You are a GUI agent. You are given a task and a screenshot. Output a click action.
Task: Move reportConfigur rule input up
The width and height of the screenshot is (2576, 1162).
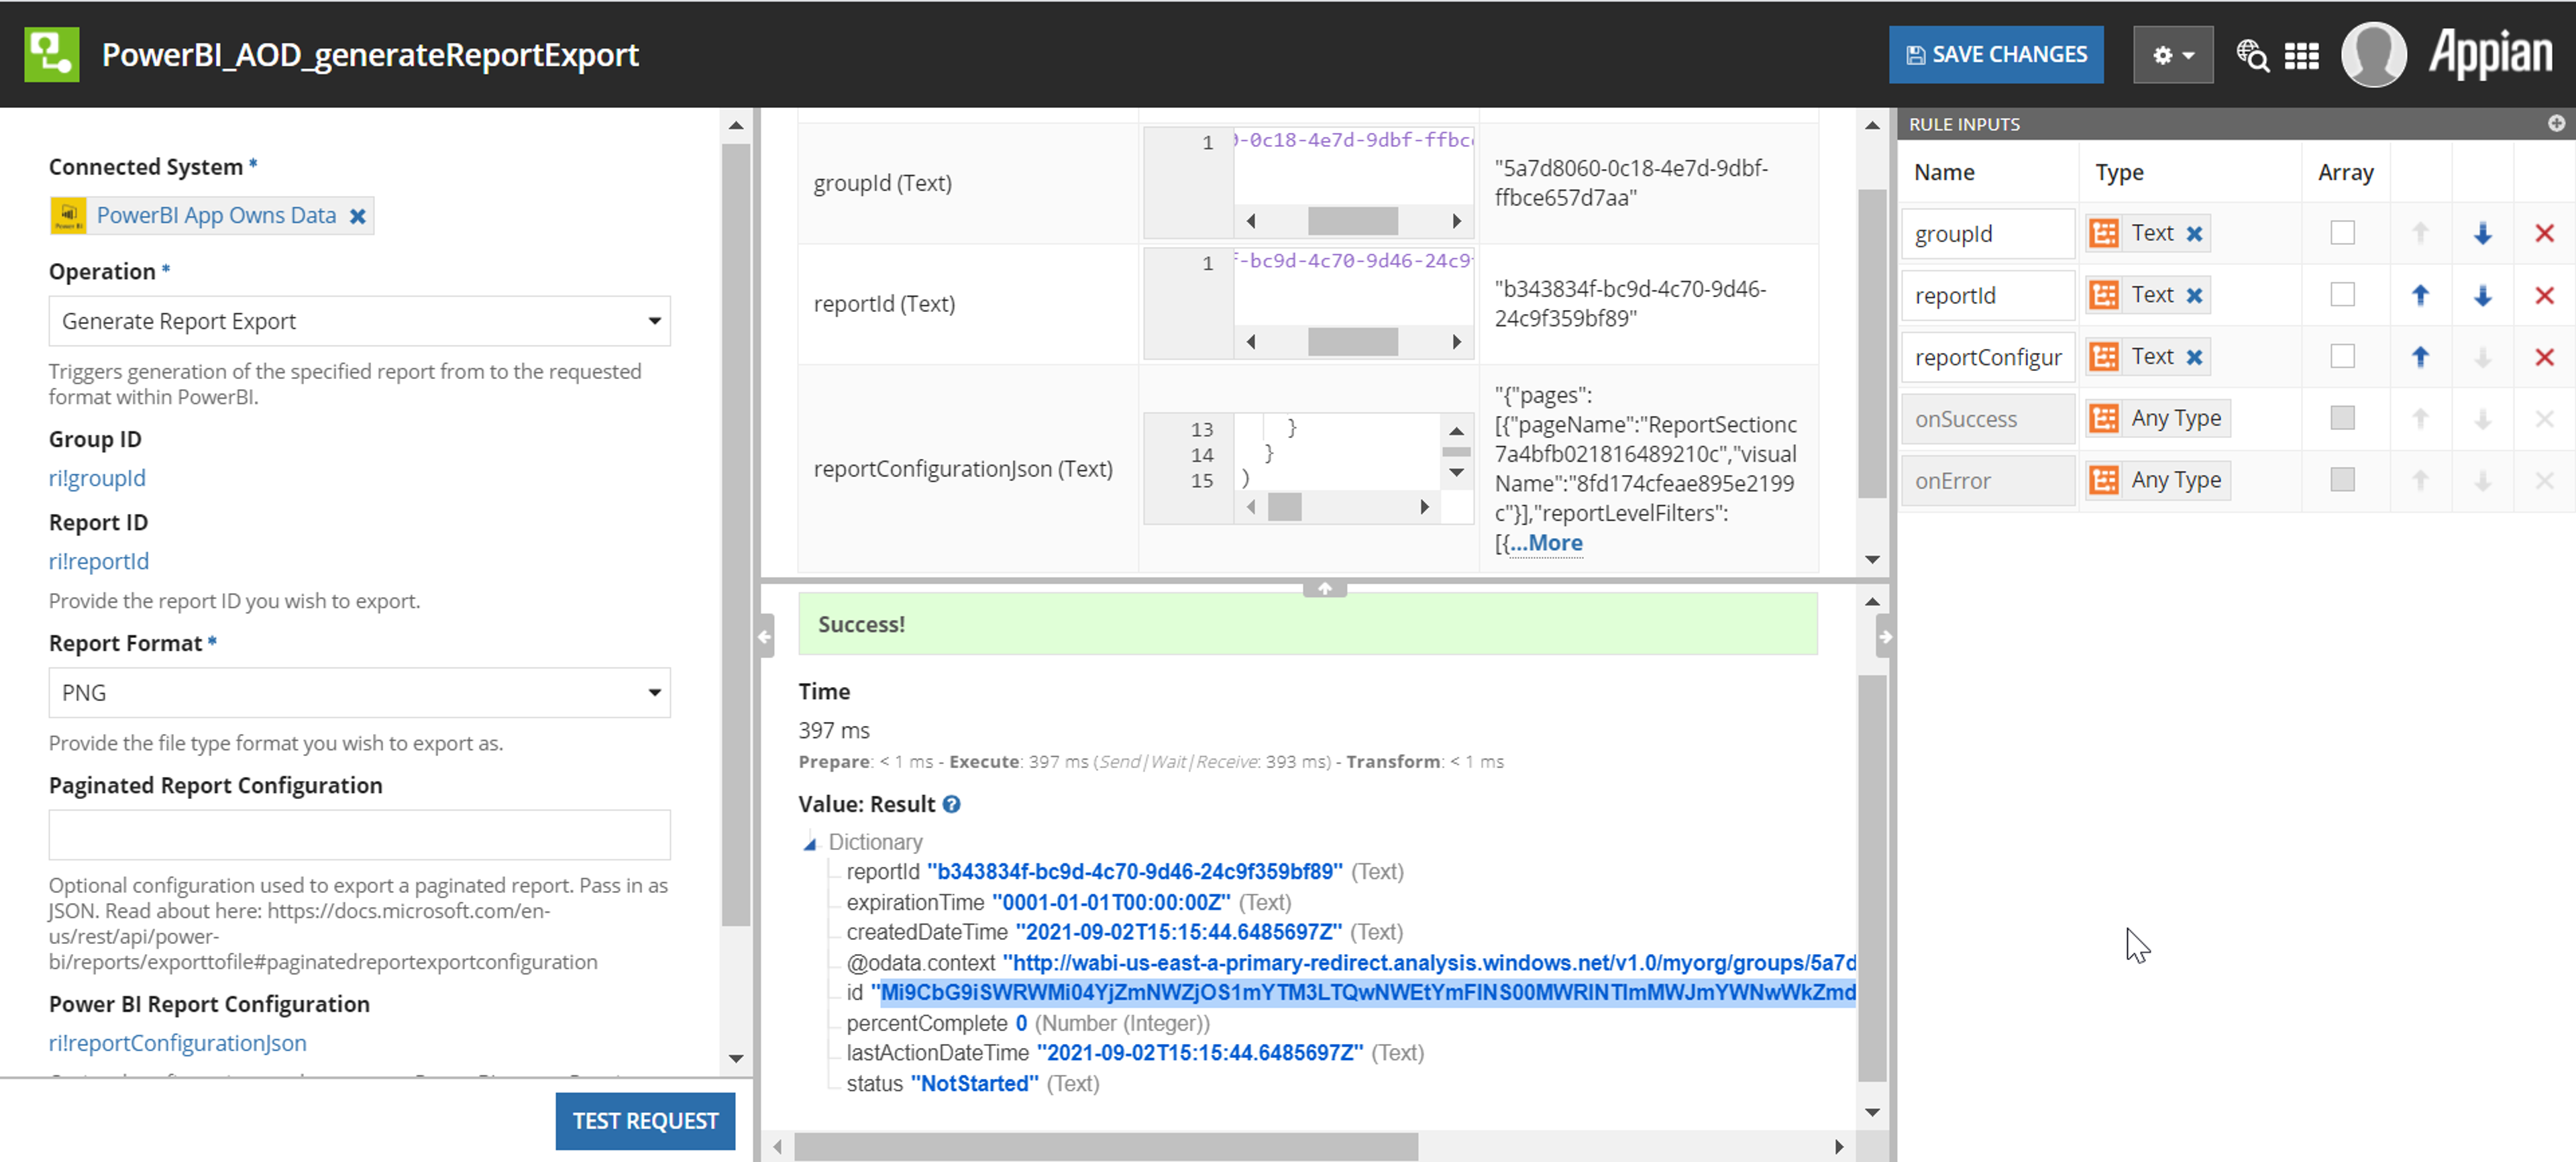pyautogui.click(x=2420, y=357)
